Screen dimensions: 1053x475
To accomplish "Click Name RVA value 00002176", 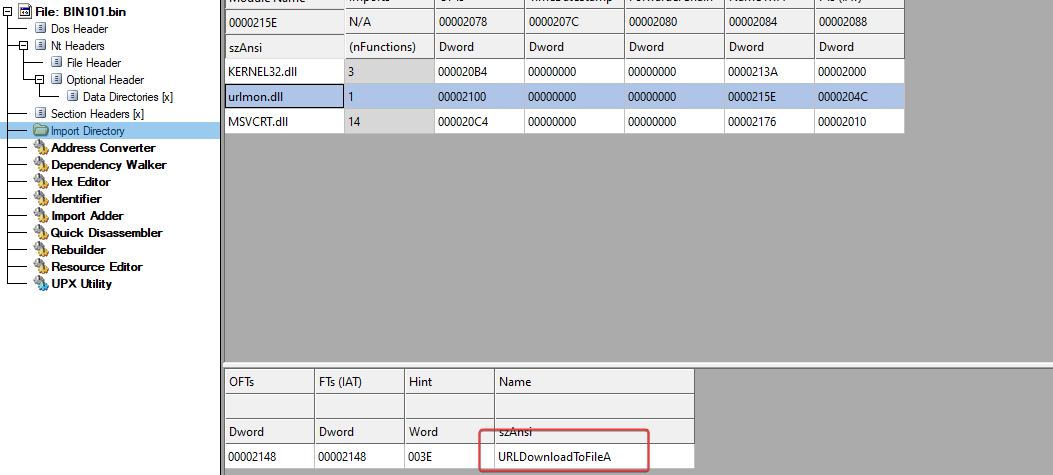I will 770,122.
